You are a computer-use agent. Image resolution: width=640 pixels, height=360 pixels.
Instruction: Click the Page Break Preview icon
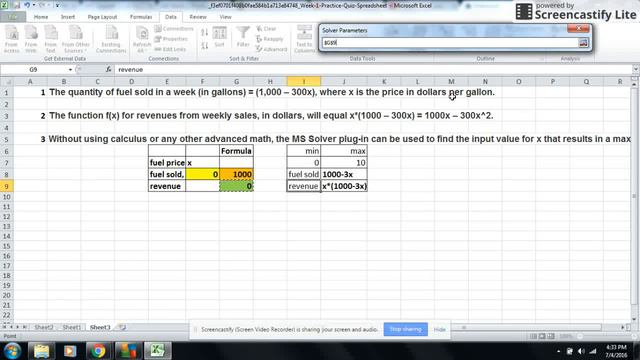click(551, 336)
